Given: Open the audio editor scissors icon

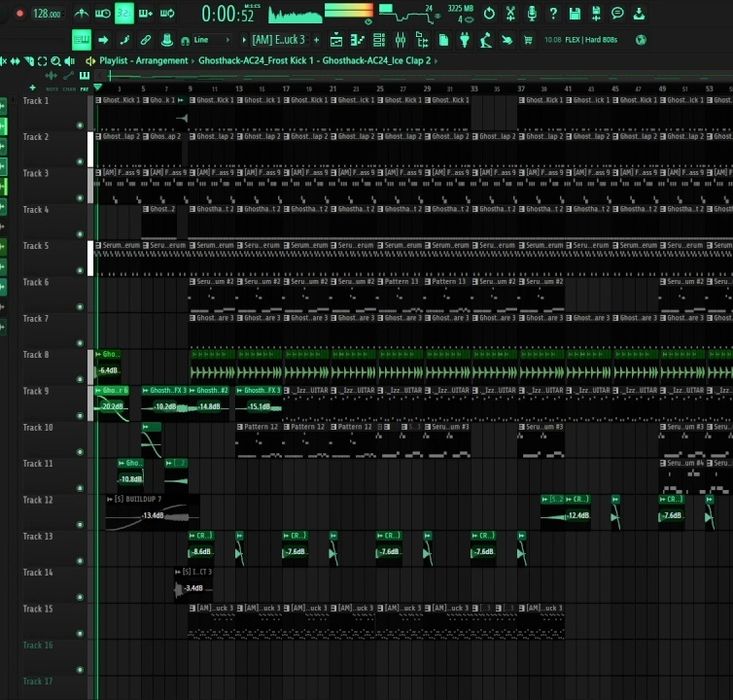Looking at the screenshot, I should [510, 14].
